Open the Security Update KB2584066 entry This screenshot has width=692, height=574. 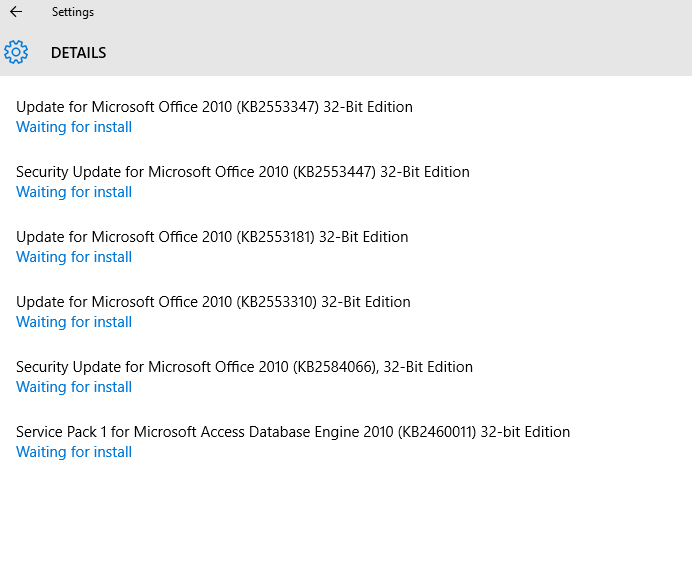click(244, 367)
